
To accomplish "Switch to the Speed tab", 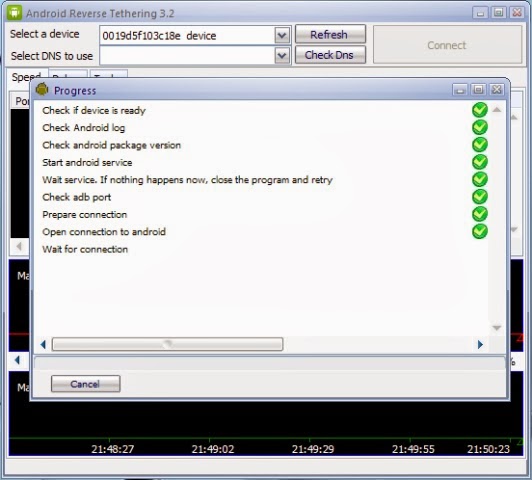I will tap(26, 77).
